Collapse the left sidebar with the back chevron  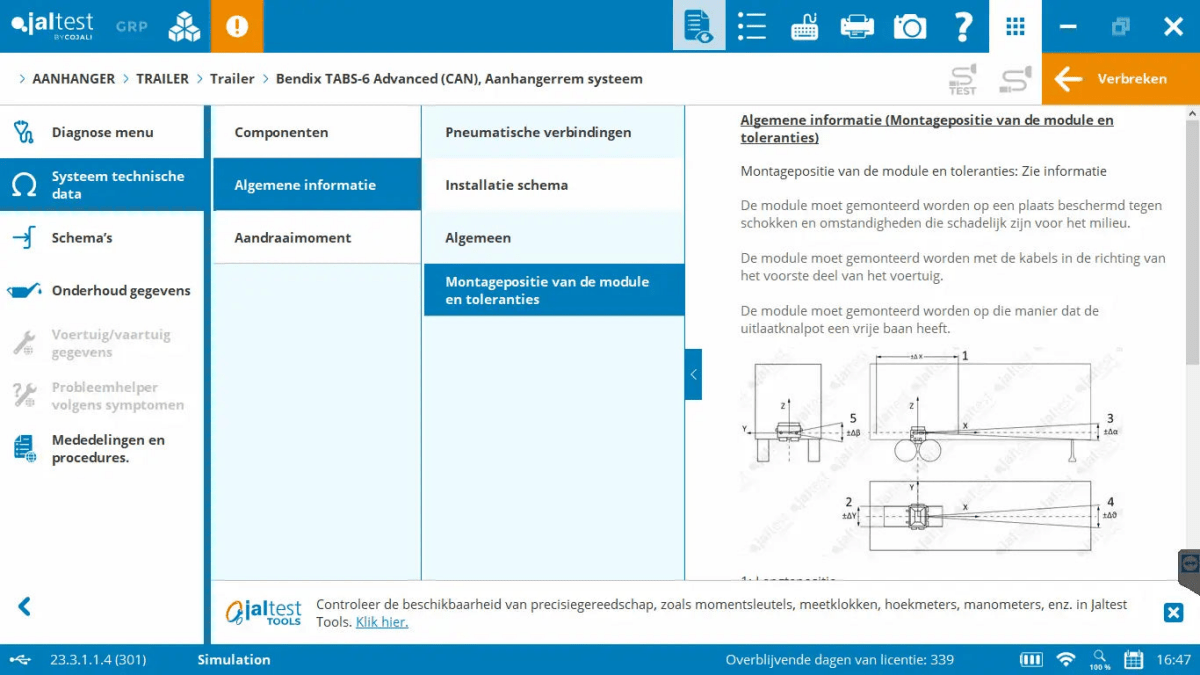click(25, 606)
